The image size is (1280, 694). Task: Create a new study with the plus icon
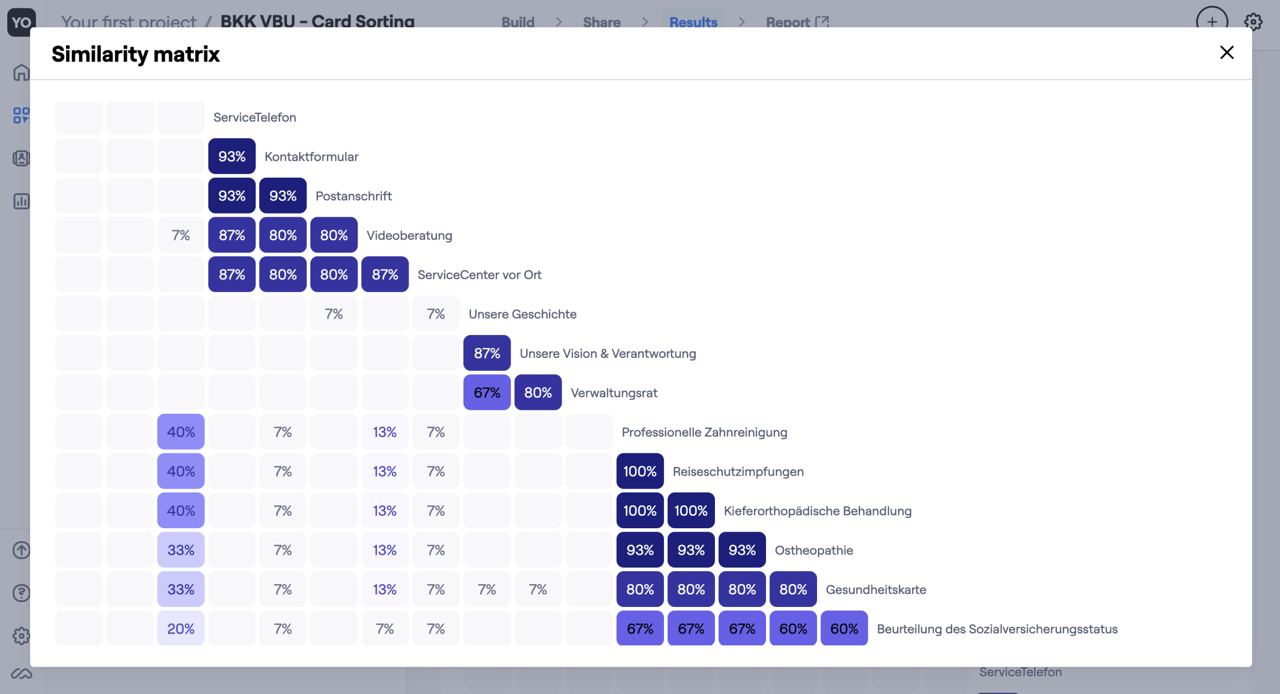coord(1211,21)
